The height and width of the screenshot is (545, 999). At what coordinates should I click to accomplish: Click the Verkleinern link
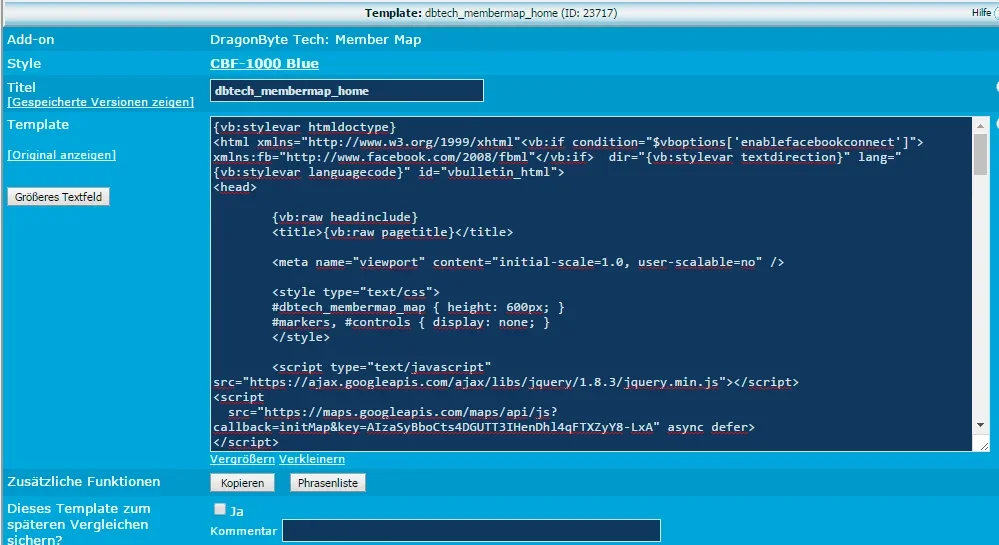point(312,459)
